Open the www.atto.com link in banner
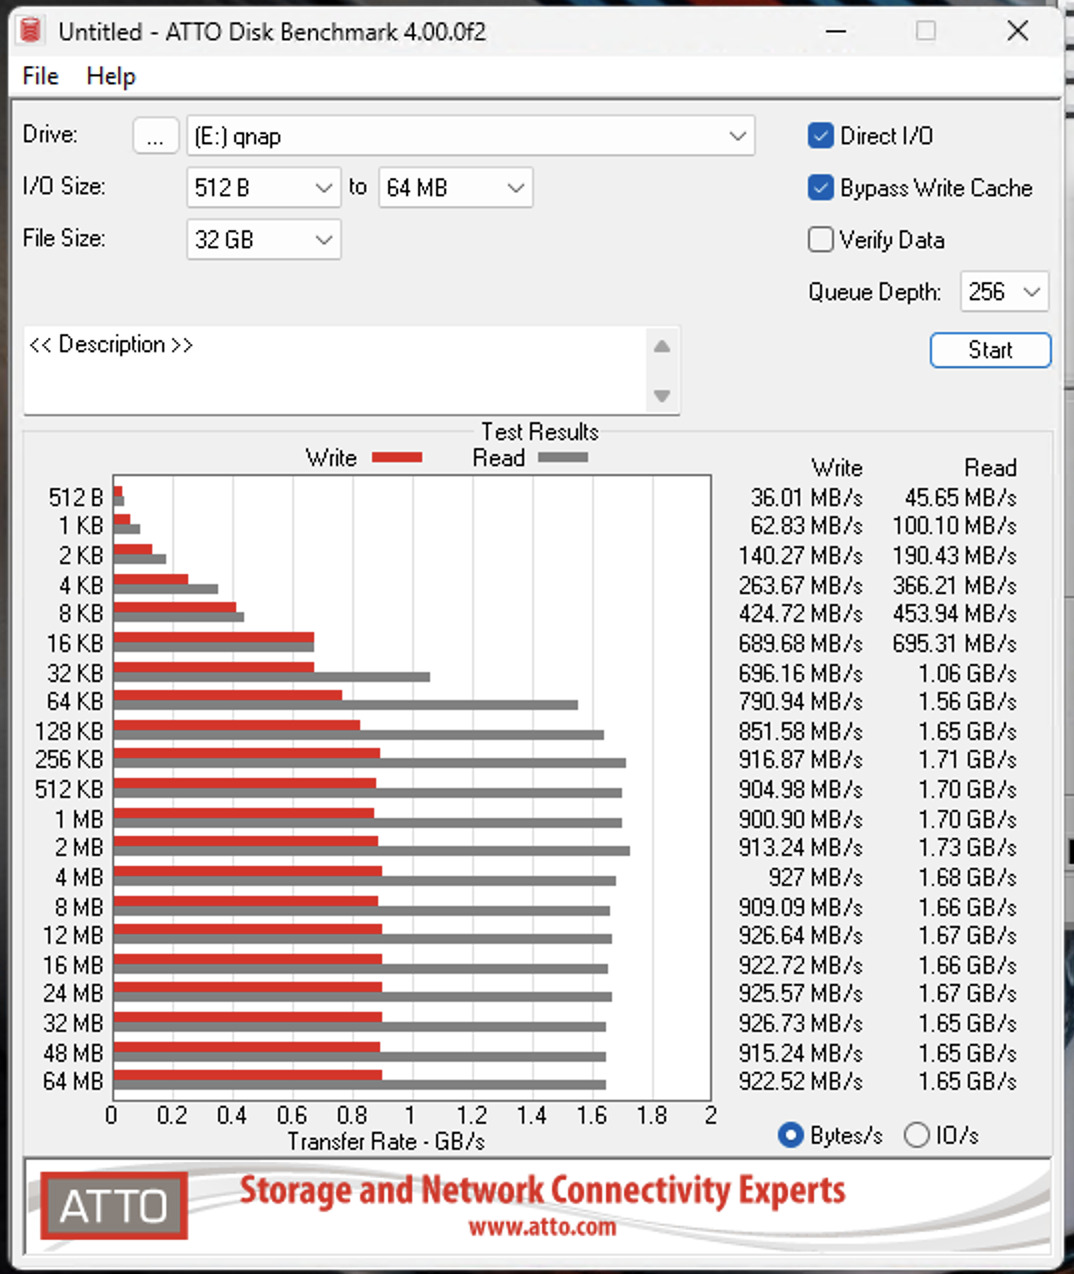 (542, 1227)
